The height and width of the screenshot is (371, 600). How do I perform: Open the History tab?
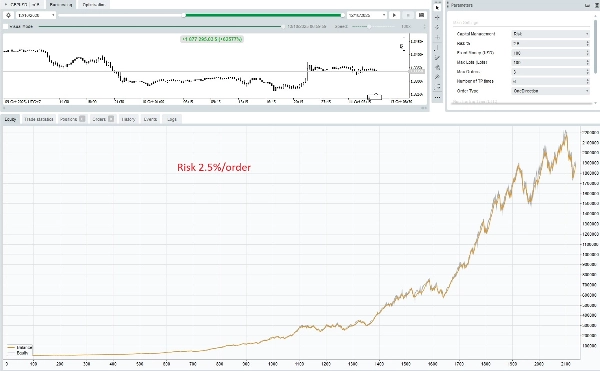pyautogui.click(x=129, y=119)
